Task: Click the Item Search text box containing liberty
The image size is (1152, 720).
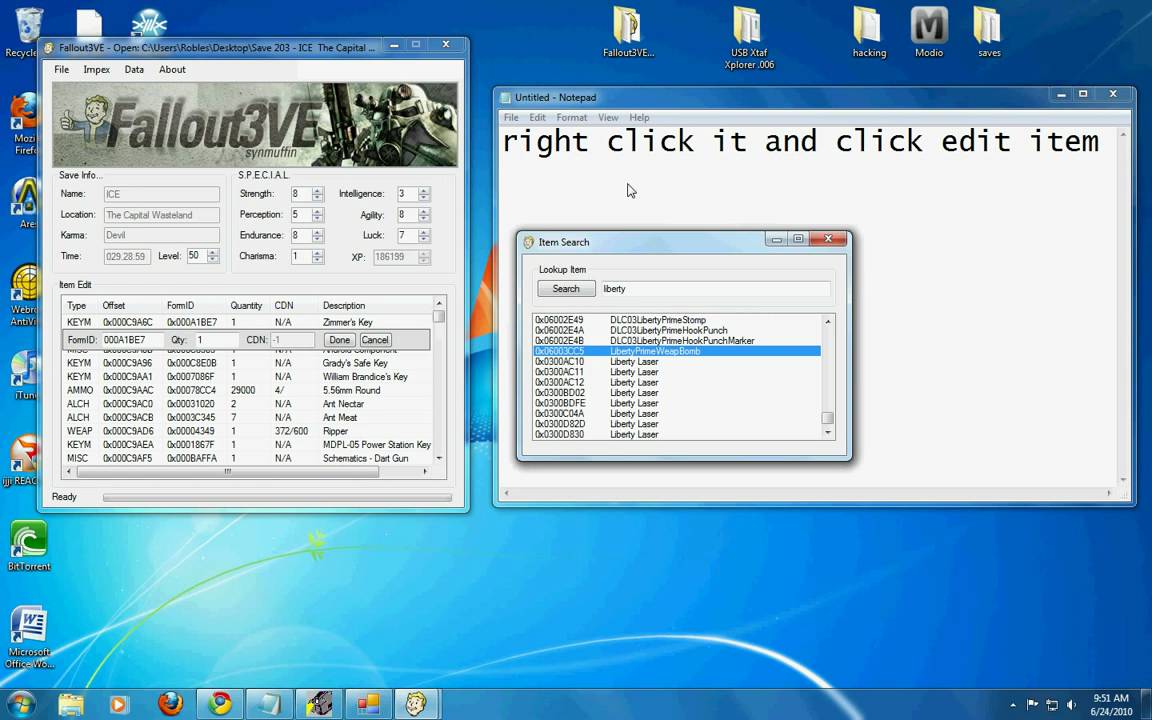Action: [716, 289]
